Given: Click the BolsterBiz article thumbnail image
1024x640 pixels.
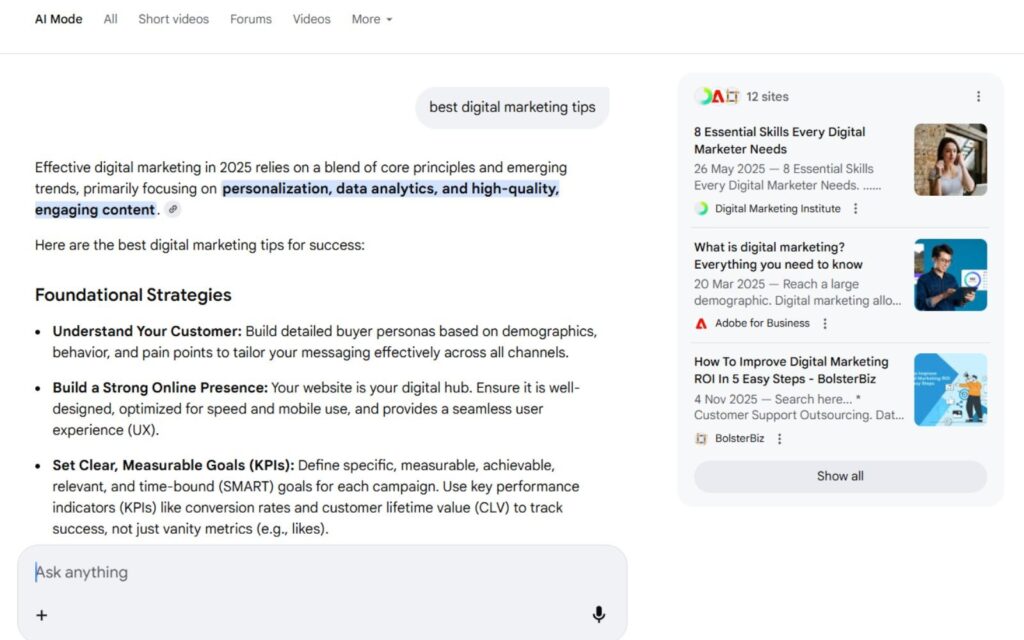Looking at the screenshot, I should pos(950,390).
